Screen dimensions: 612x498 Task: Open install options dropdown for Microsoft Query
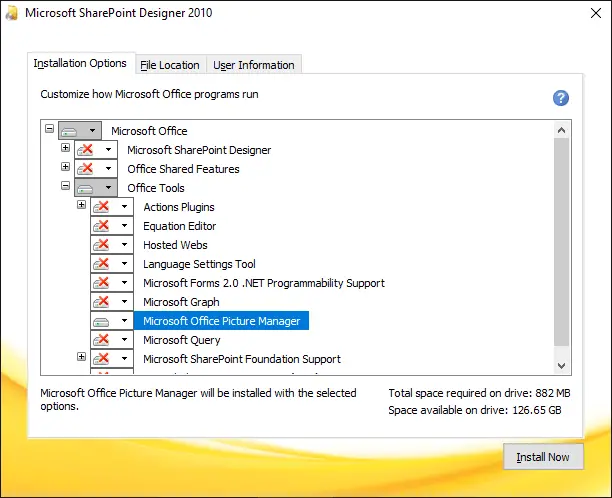tap(125, 340)
